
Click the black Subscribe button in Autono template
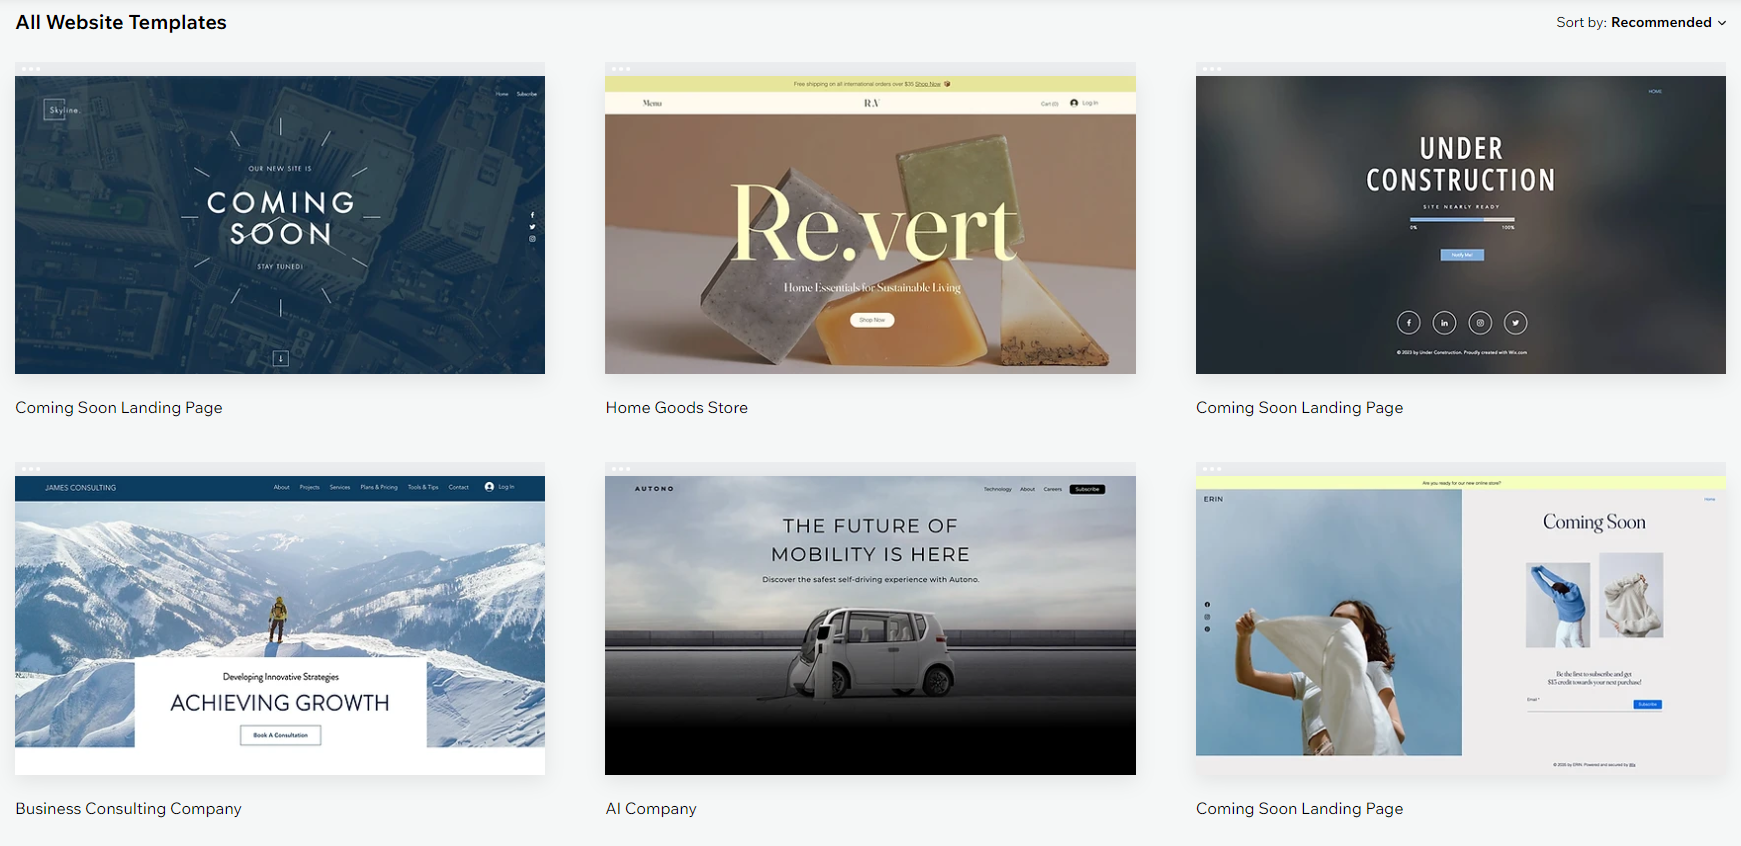1087,489
